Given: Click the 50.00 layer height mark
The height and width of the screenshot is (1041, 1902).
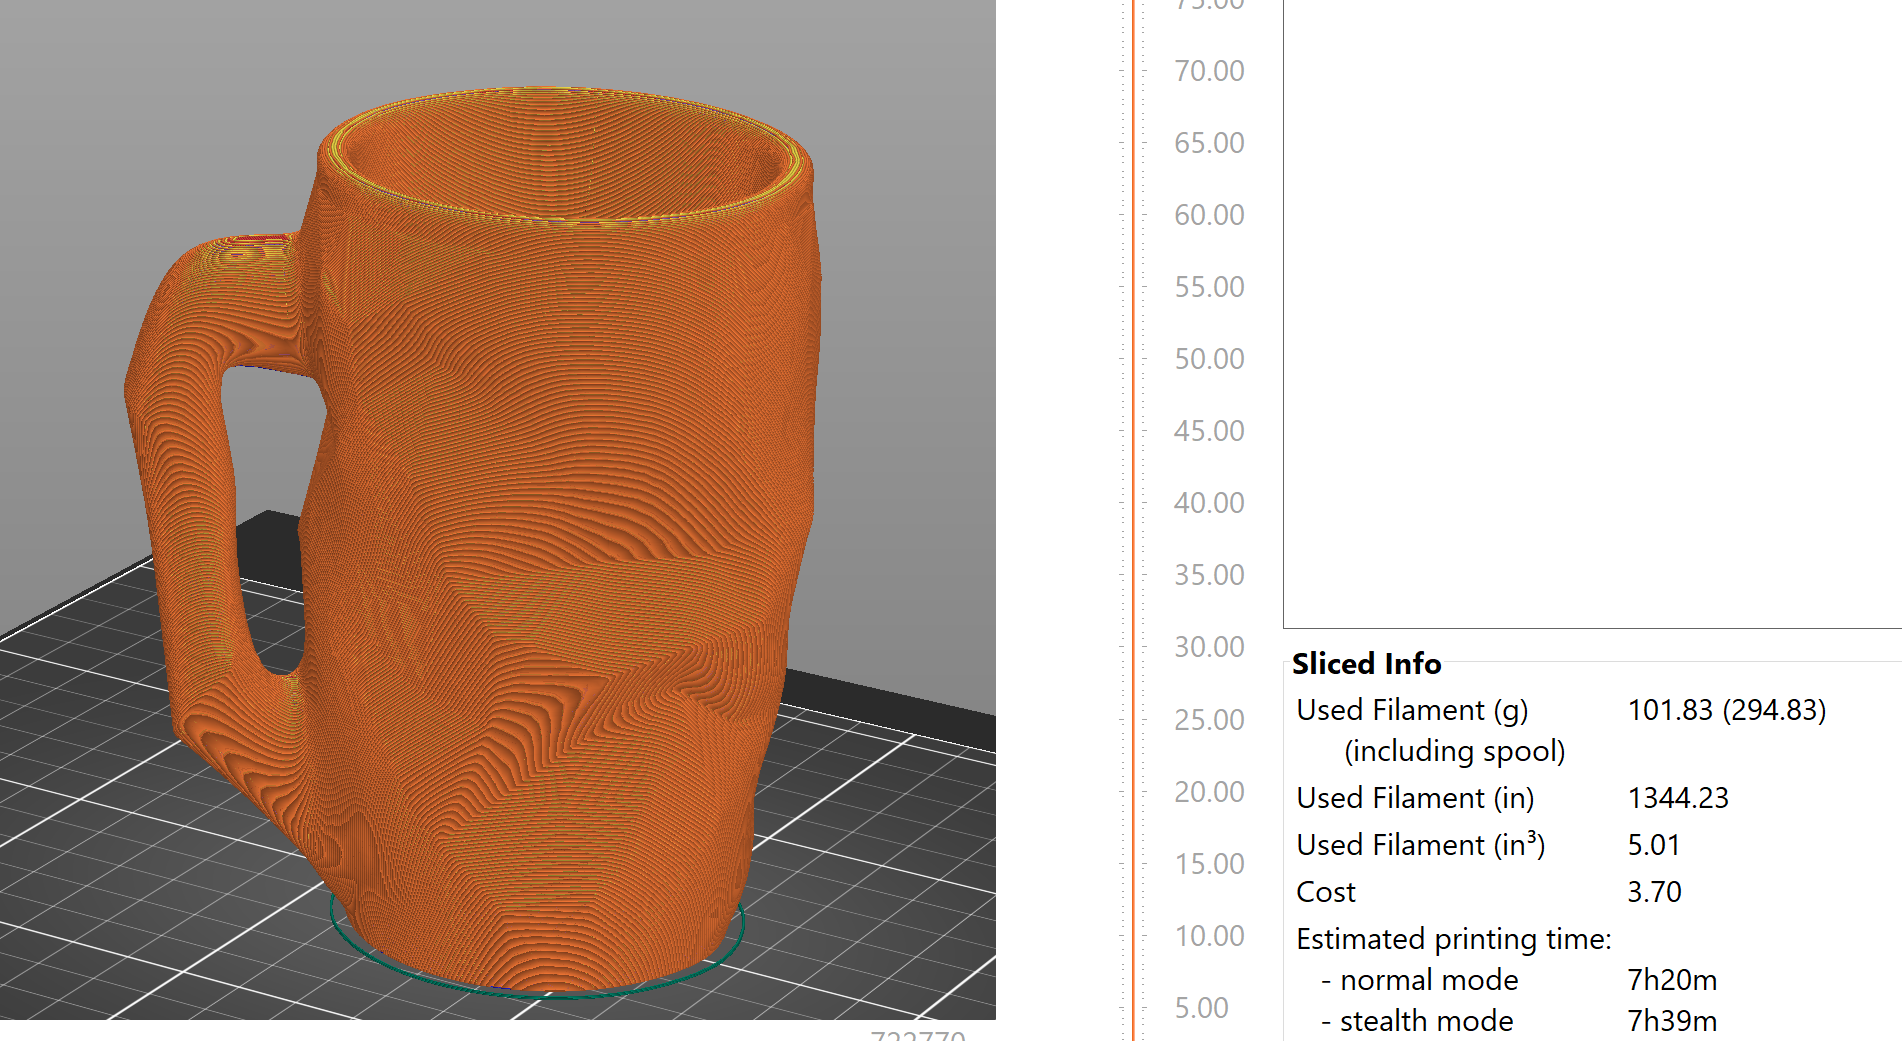Looking at the screenshot, I should click(x=1209, y=359).
